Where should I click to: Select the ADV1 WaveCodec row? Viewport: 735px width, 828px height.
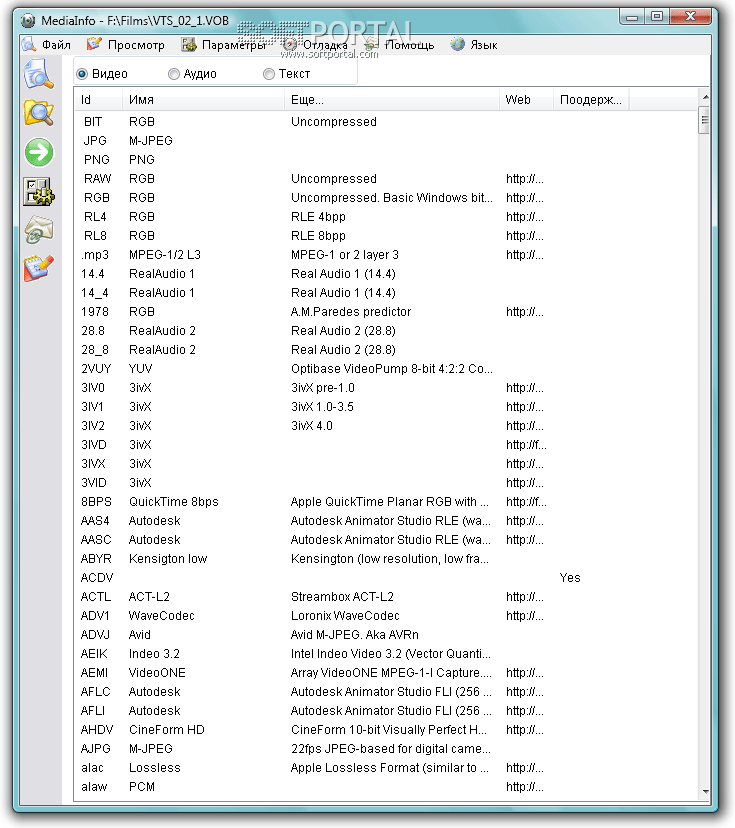click(386, 616)
